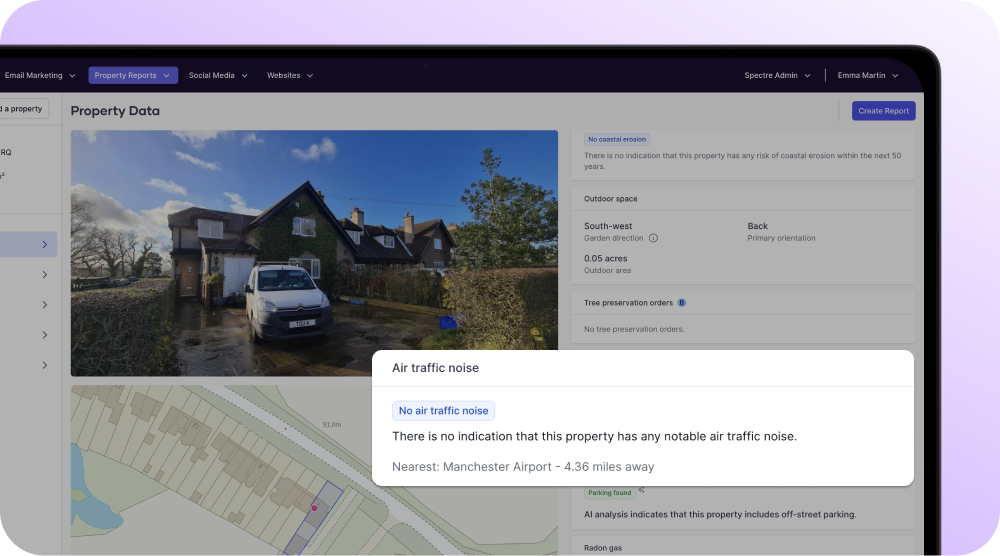Screen dimensions: 1000x556
Task: Open the house street photo
Action: [314, 253]
